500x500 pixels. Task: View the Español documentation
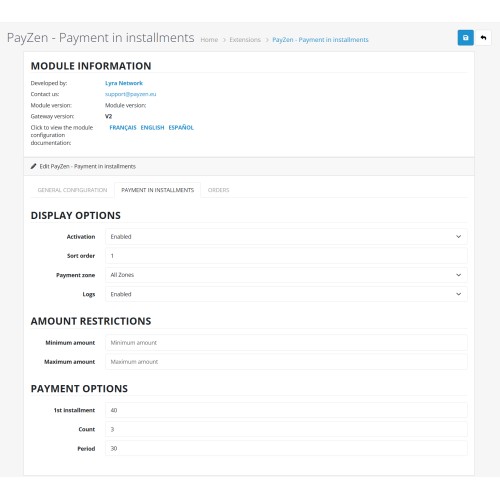click(181, 127)
